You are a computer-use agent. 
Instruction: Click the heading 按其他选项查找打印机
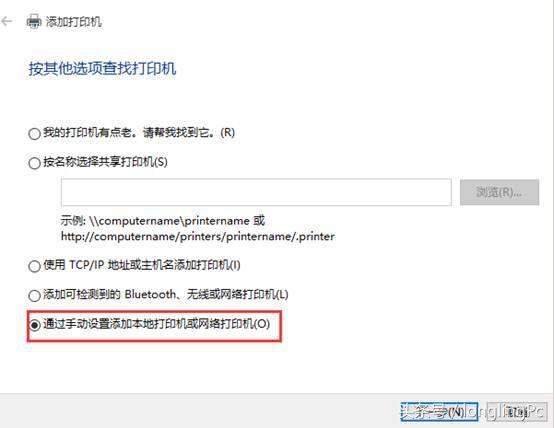[x=102, y=68]
